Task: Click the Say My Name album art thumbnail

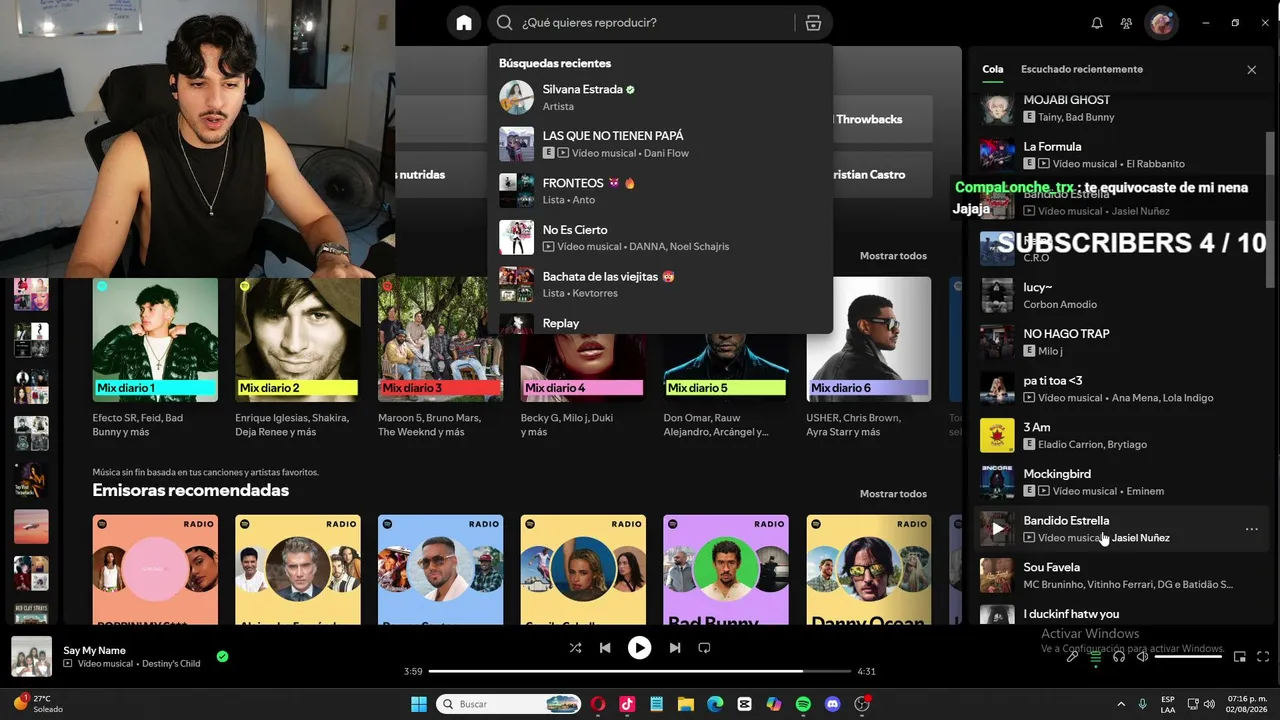Action: pyautogui.click(x=31, y=657)
